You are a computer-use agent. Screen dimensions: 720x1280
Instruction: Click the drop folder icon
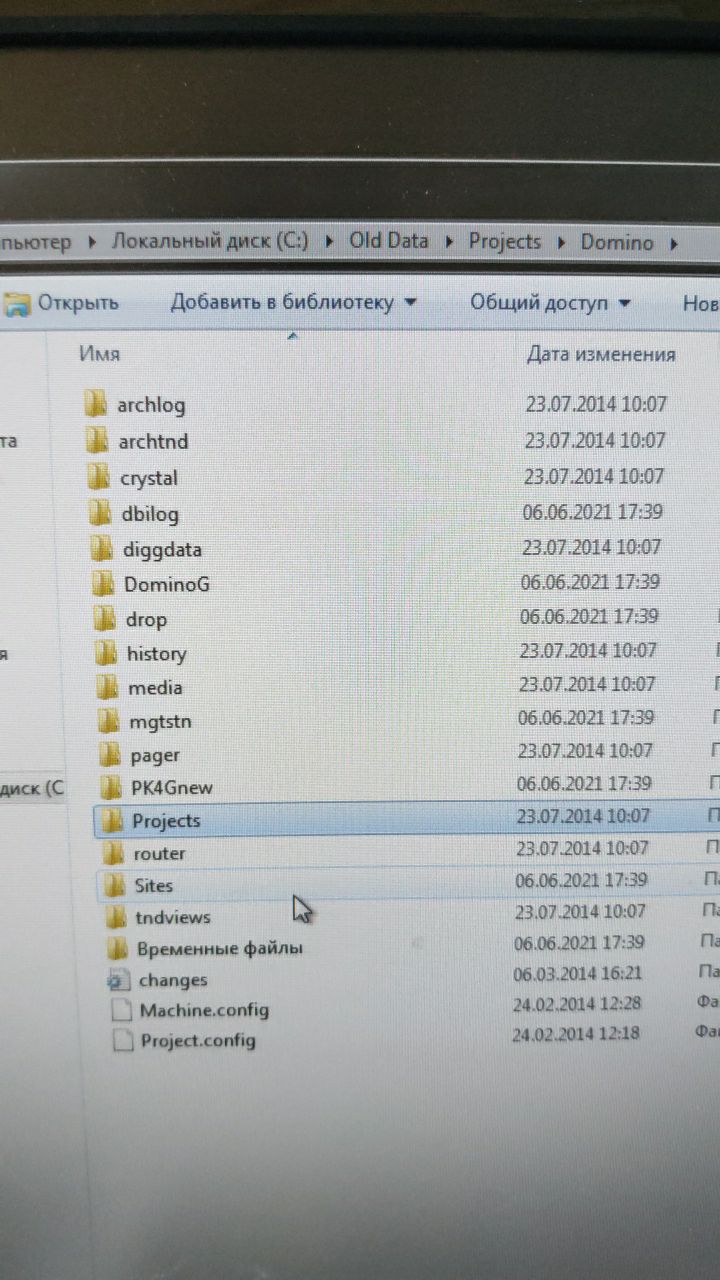tap(104, 618)
